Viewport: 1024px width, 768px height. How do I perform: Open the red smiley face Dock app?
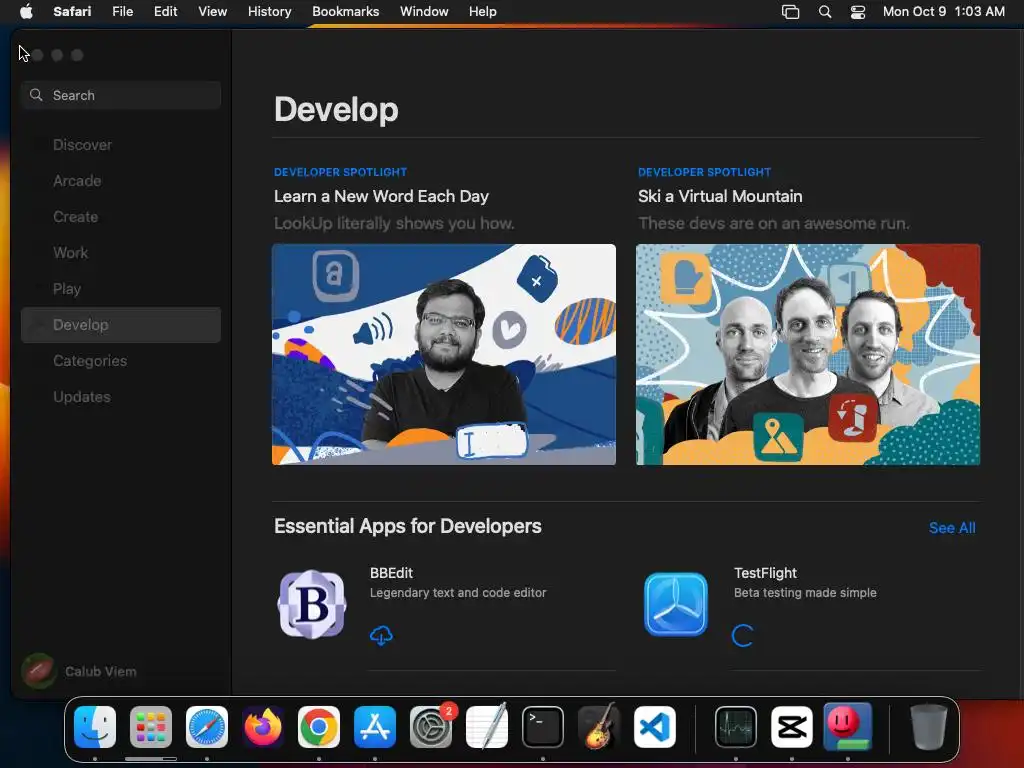(848, 726)
